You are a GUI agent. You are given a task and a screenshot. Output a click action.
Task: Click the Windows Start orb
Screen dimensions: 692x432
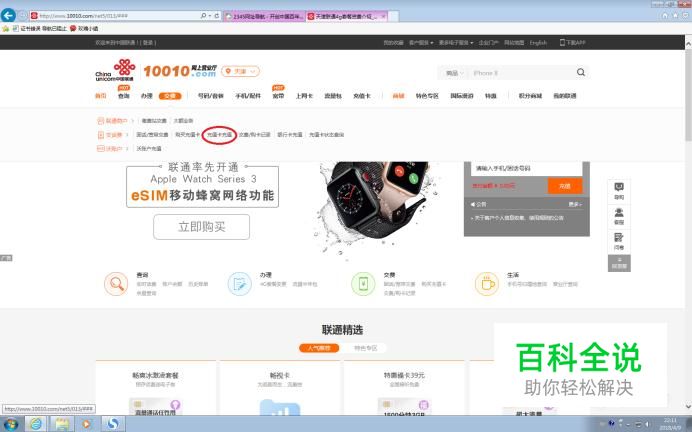pos(10,424)
